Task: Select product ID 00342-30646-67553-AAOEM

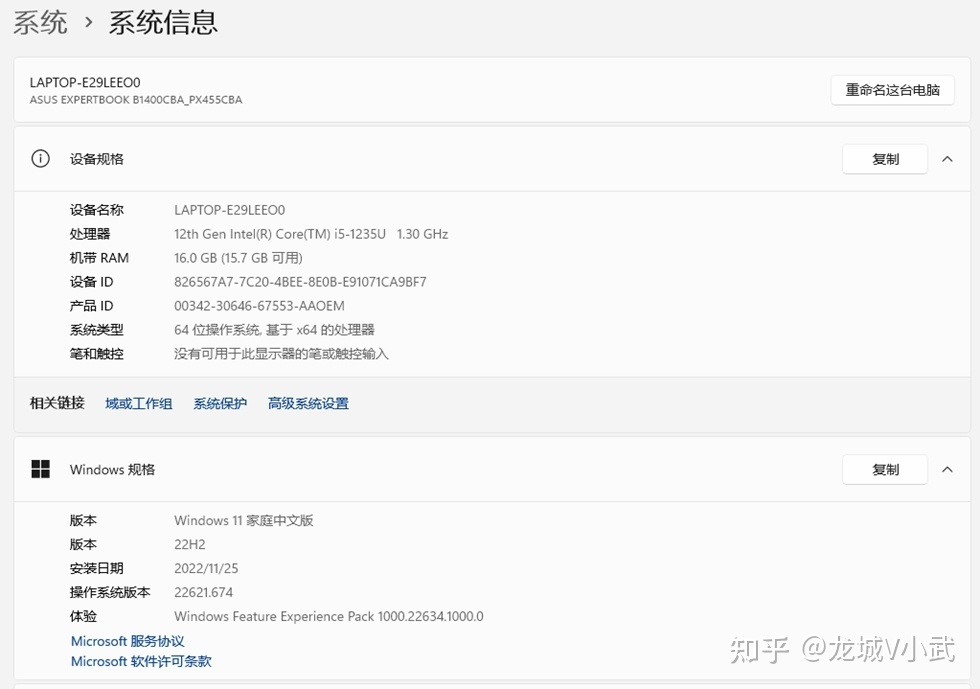Action: coord(259,306)
